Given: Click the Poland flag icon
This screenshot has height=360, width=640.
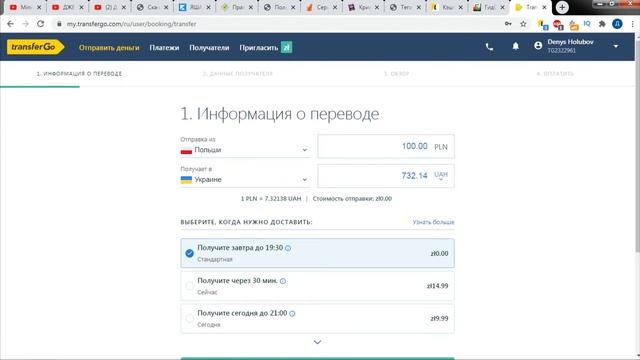Looking at the screenshot, I should coord(186,150).
